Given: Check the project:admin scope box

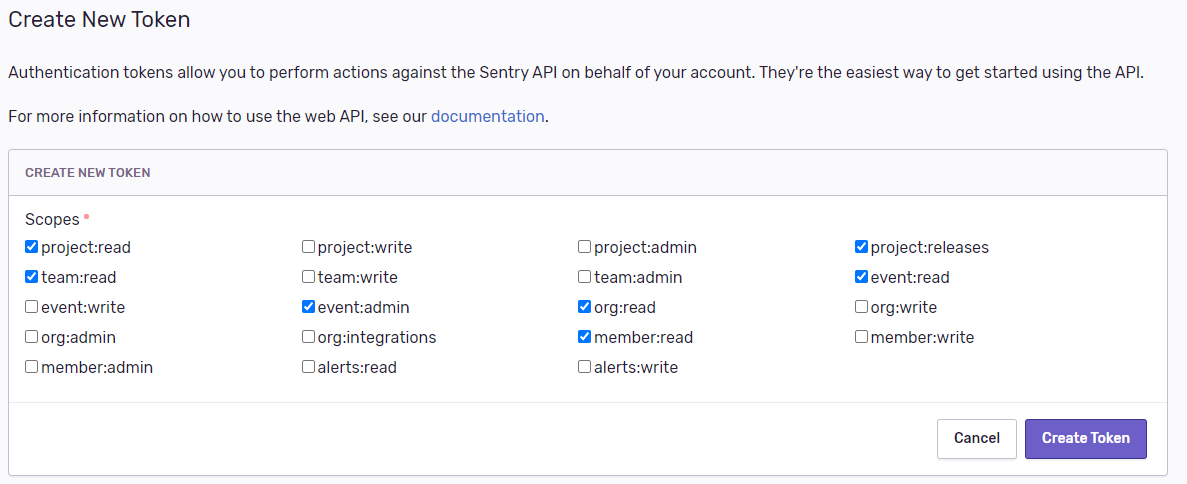Looking at the screenshot, I should tap(585, 247).
